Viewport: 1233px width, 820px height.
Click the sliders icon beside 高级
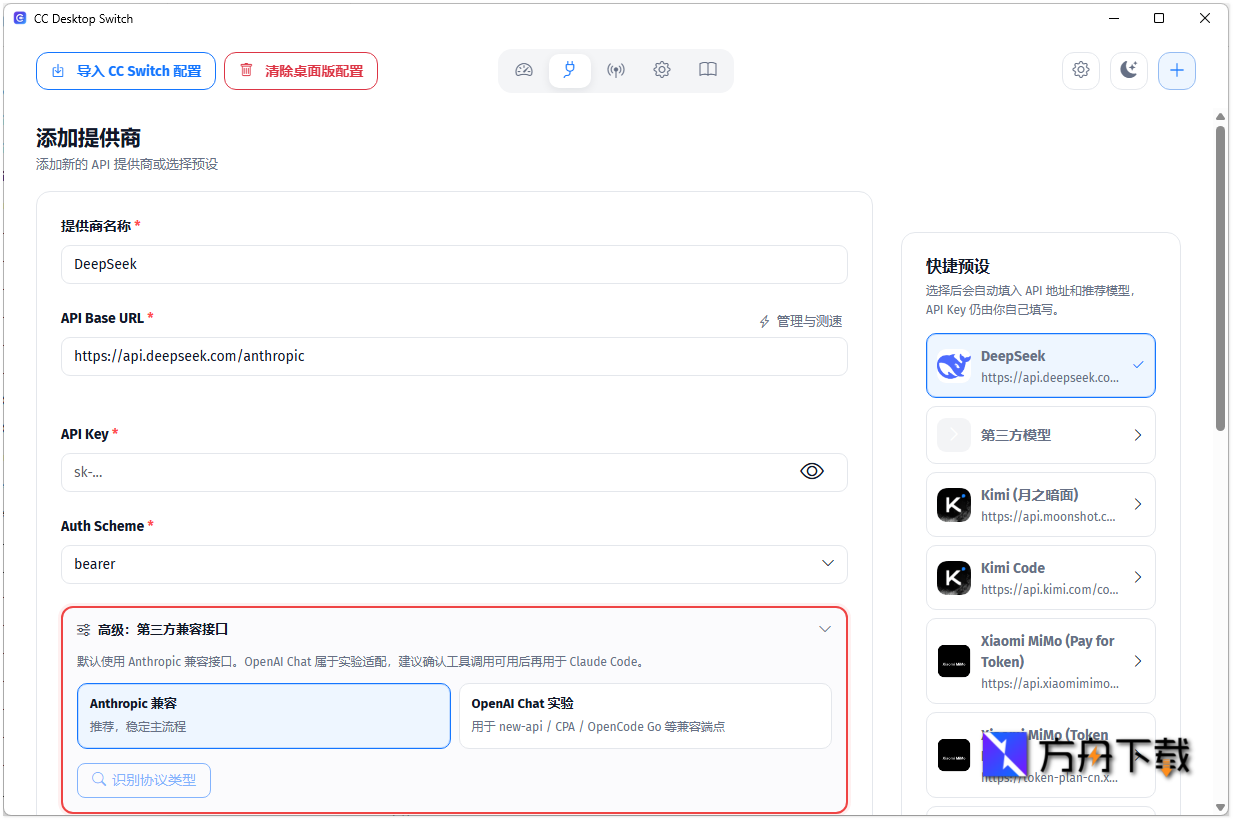pyautogui.click(x=84, y=630)
